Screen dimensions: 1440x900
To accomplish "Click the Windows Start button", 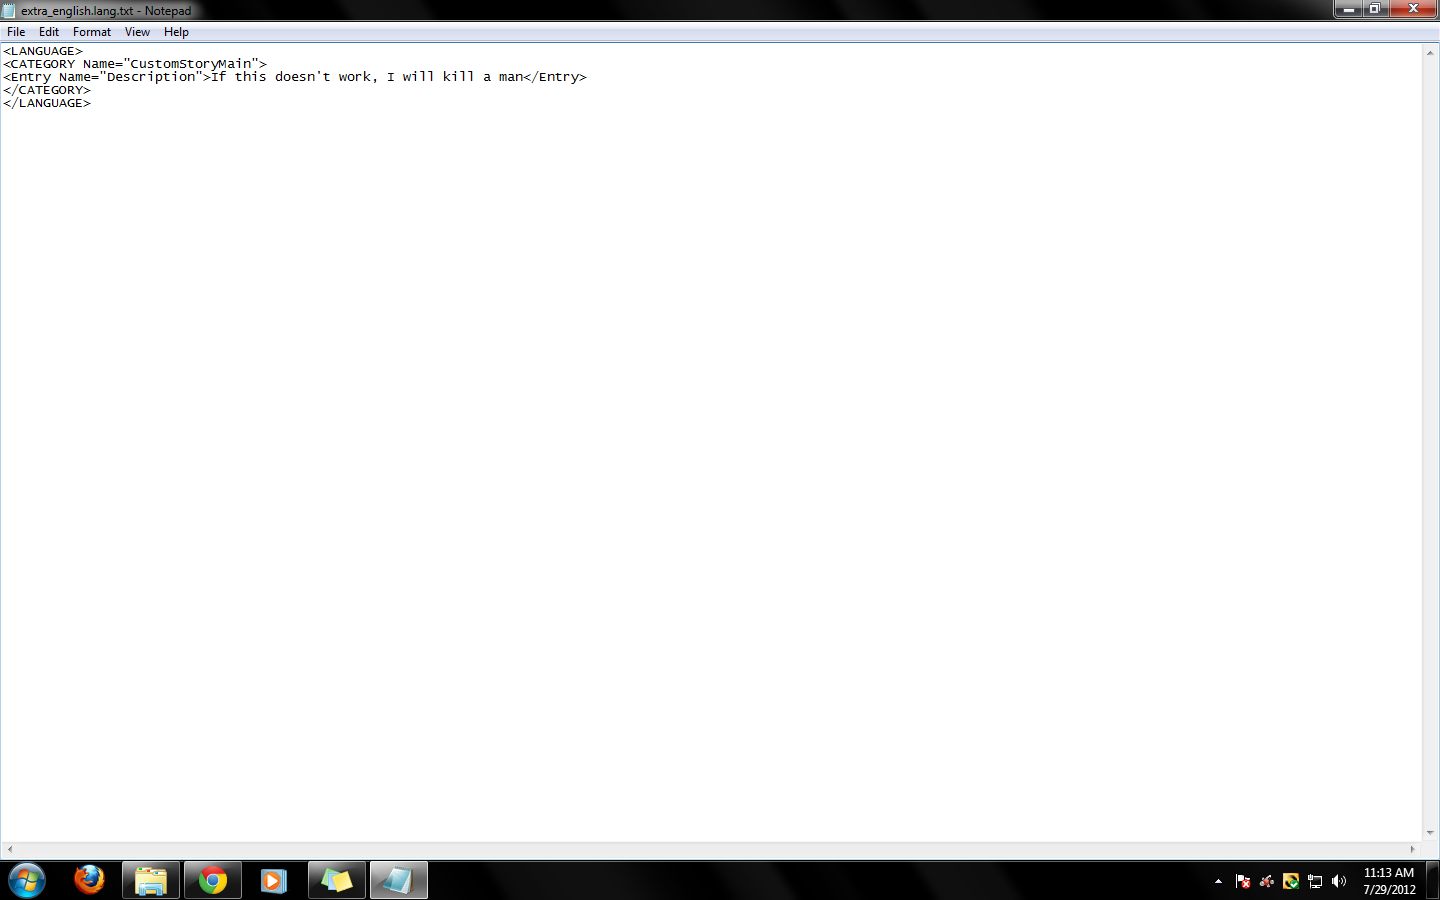I will click(x=27, y=880).
